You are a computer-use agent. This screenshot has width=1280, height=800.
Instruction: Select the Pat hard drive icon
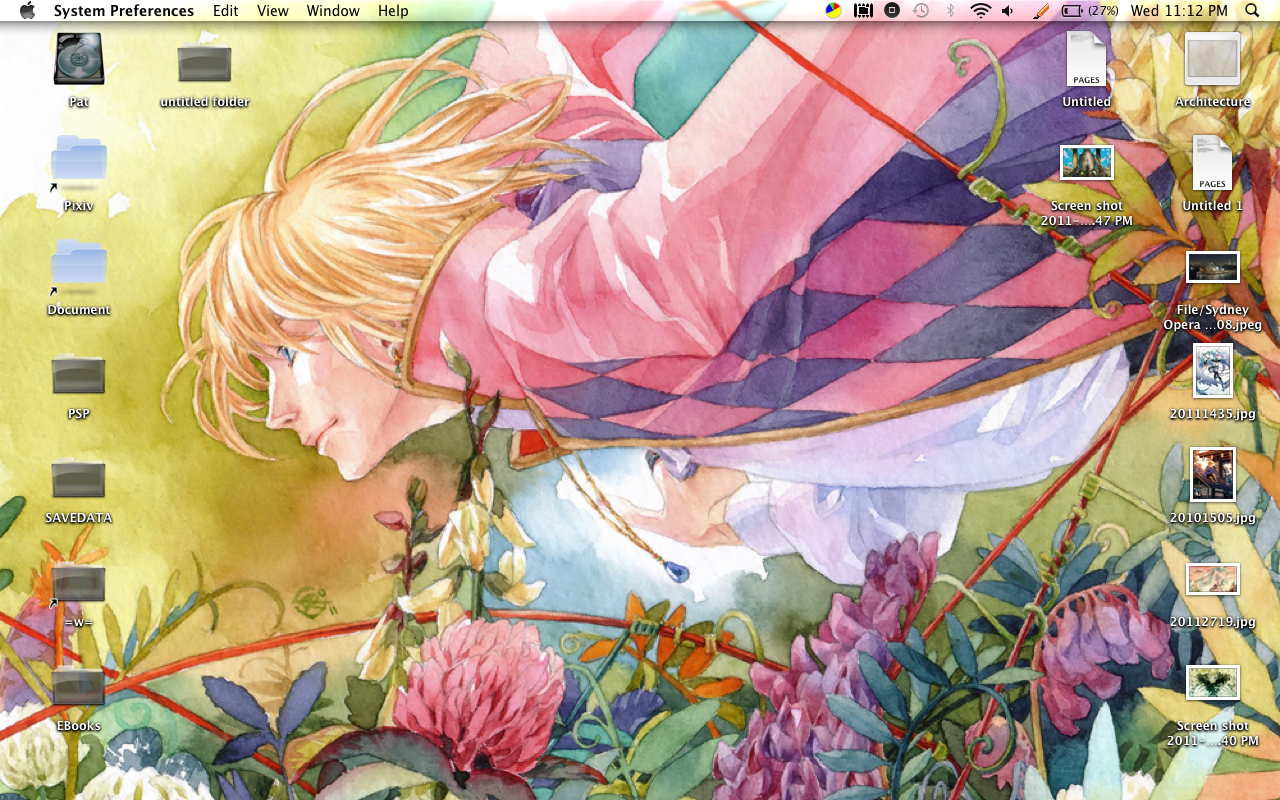(79, 59)
